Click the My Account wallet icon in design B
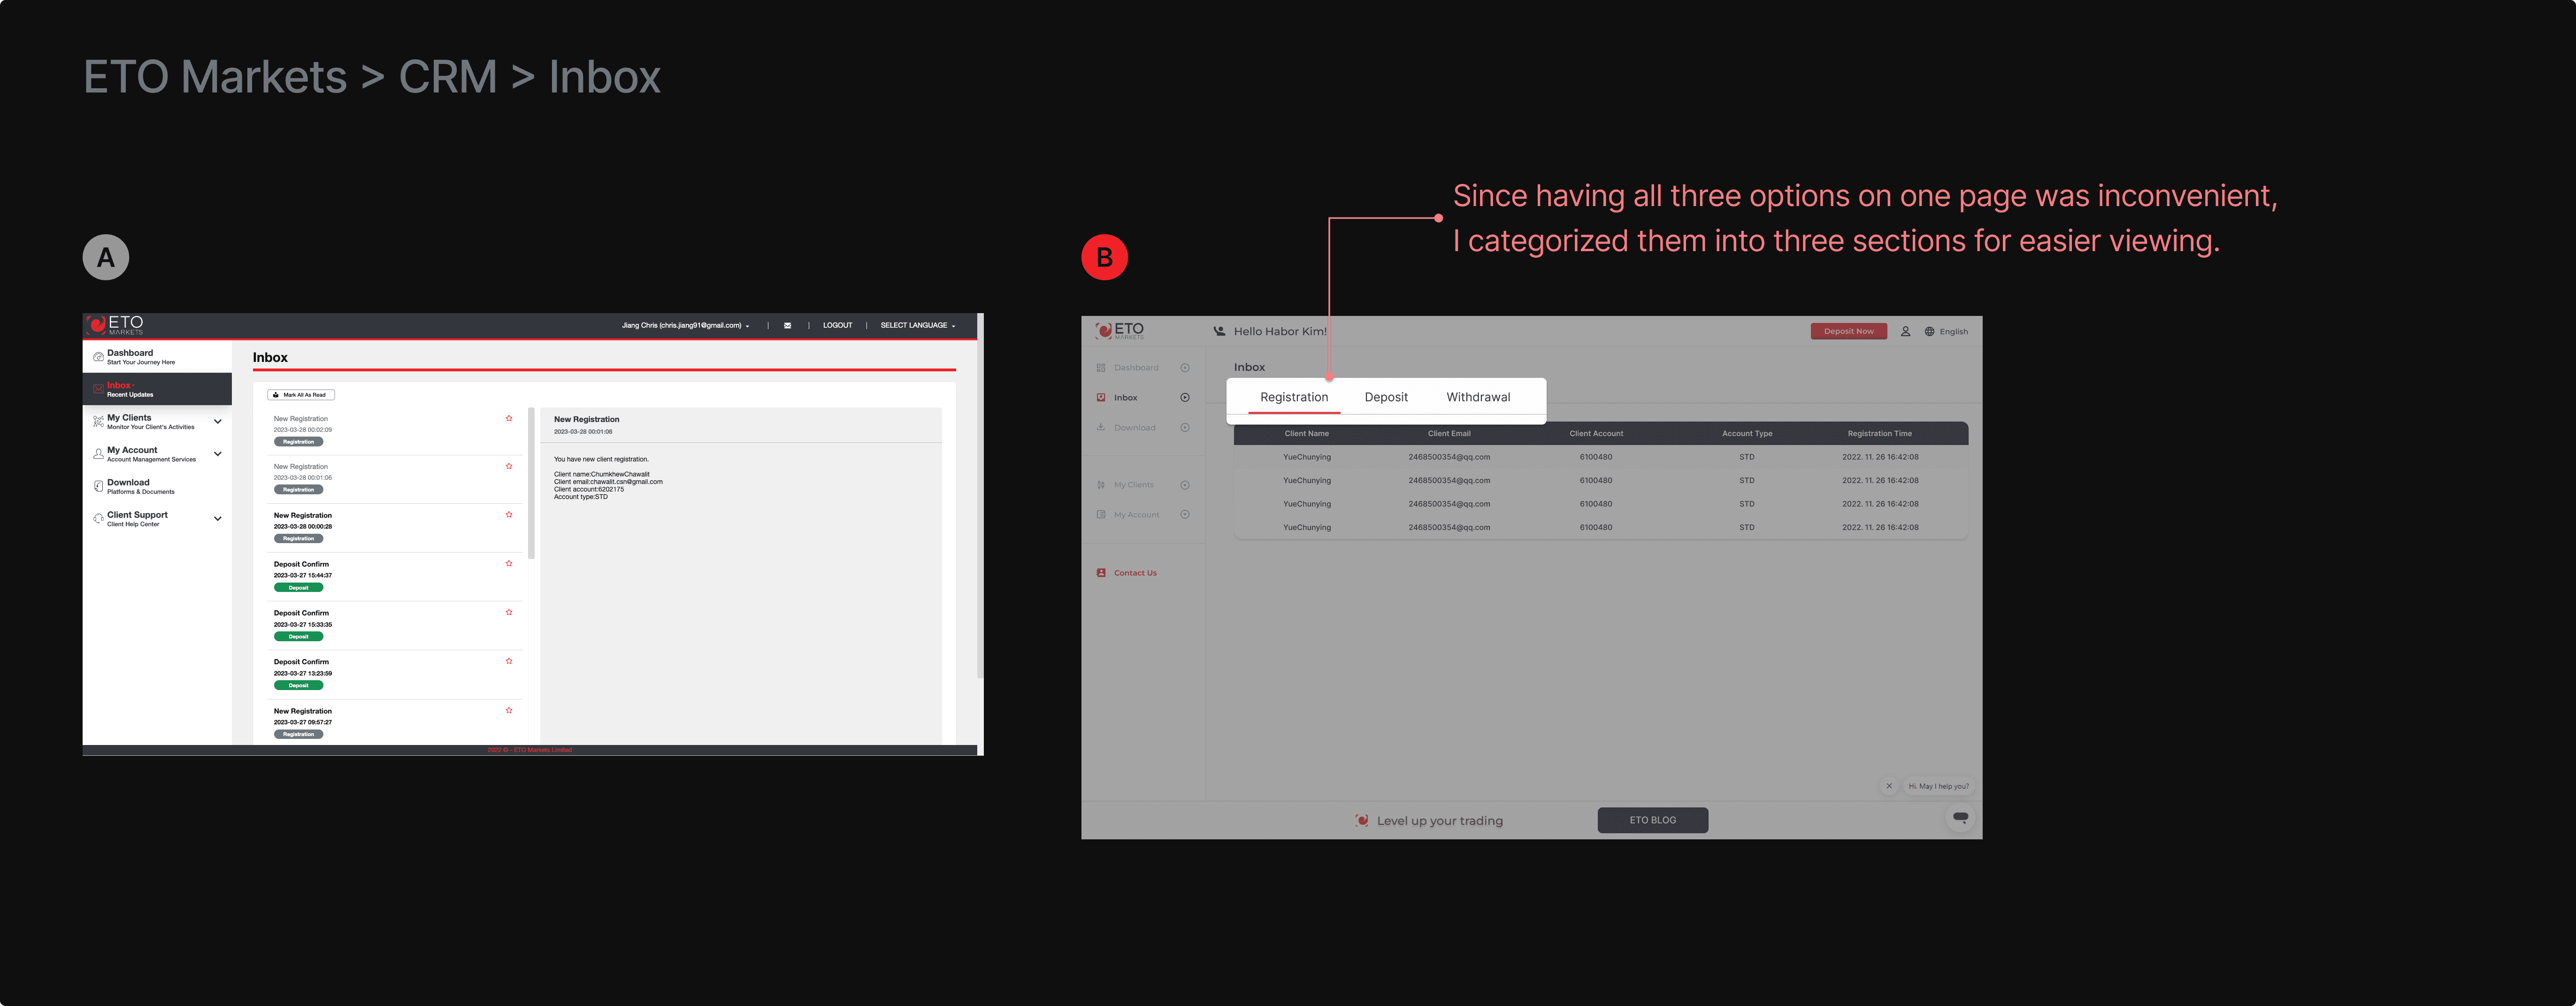The image size is (2576, 1006). tap(1101, 515)
